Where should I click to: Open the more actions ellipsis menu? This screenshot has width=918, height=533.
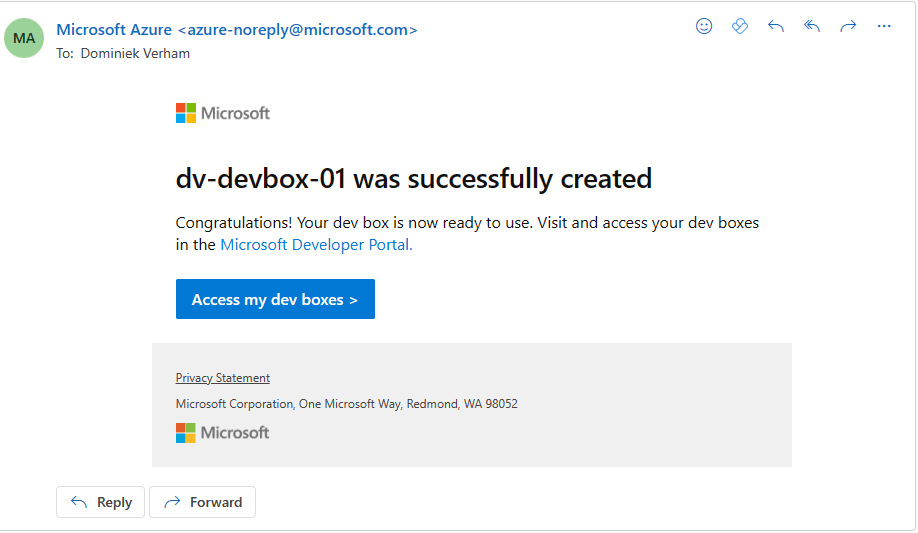click(884, 27)
